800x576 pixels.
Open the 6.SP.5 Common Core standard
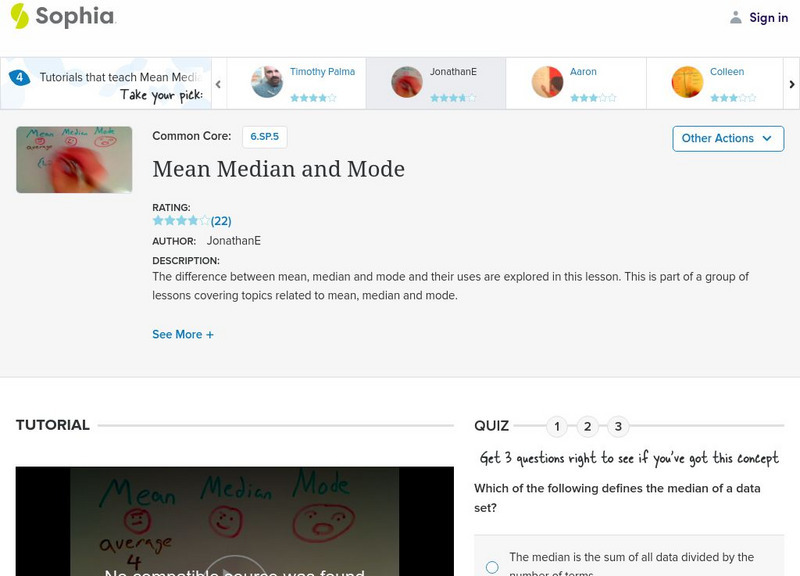click(x=265, y=134)
